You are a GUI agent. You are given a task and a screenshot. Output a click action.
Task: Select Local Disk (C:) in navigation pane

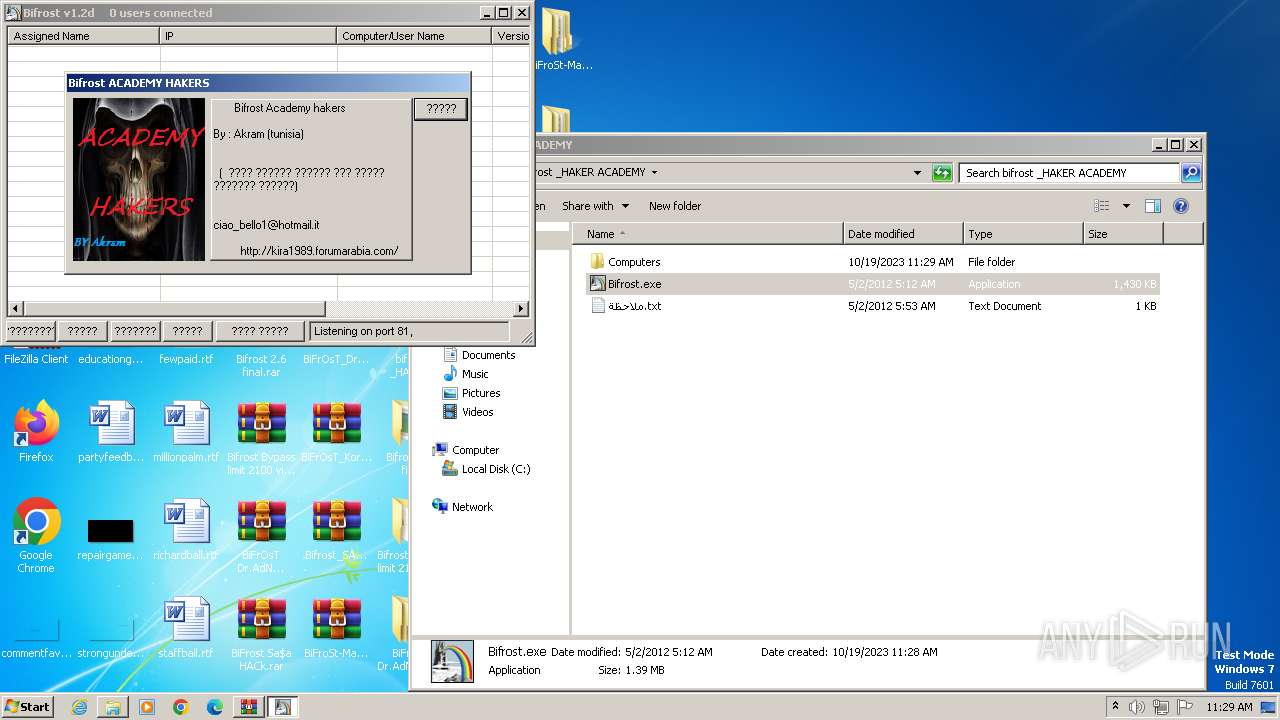[496, 469]
